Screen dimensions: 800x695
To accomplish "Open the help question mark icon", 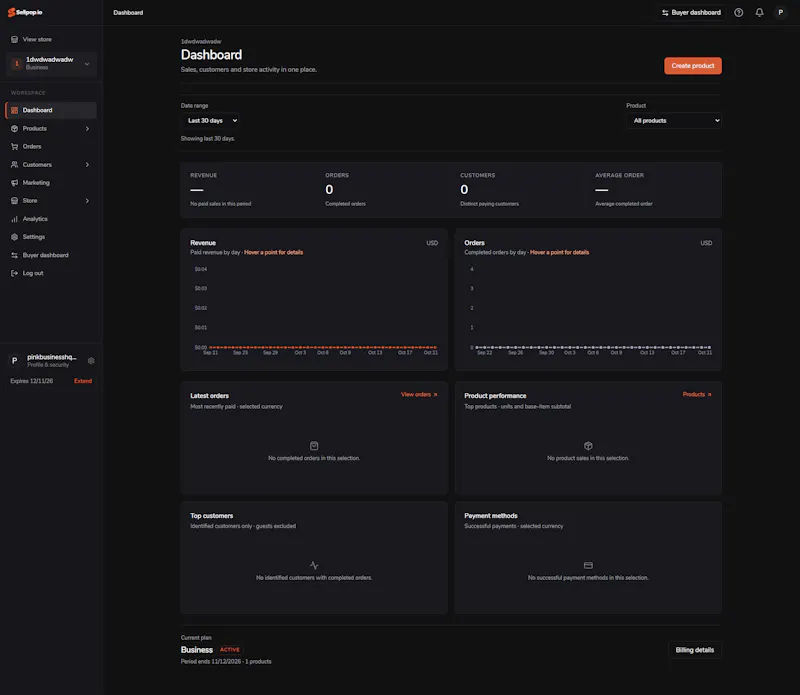I will (x=739, y=13).
